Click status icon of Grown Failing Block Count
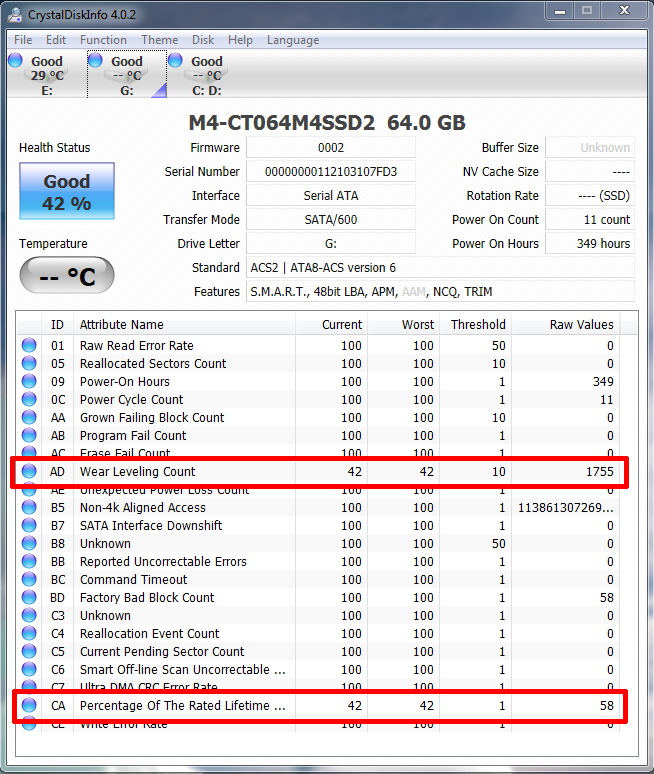The width and height of the screenshot is (654, 774). (x=29, y=417)
